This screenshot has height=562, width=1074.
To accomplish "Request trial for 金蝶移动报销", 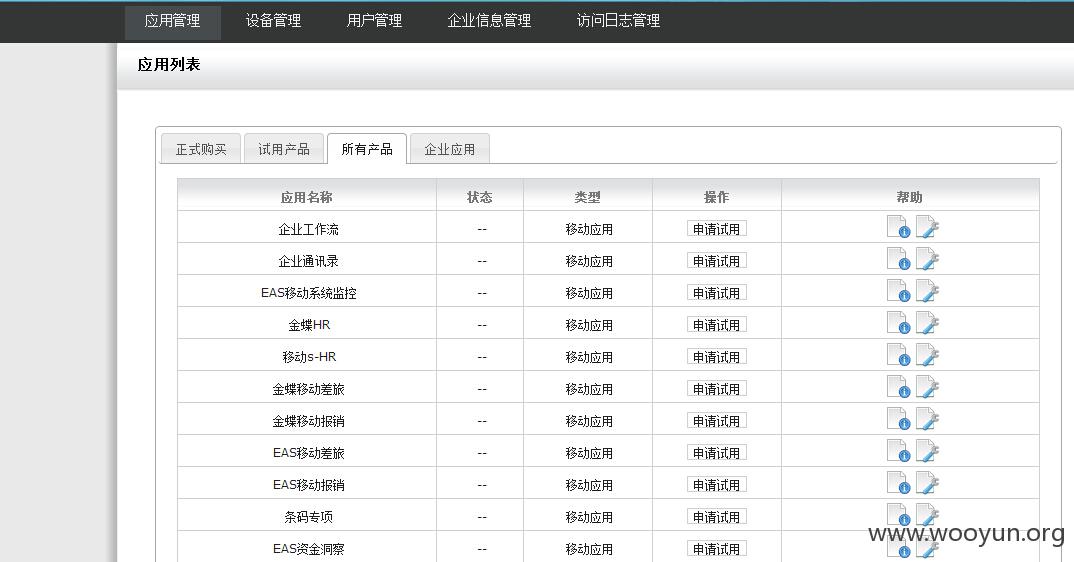I will point(716,421).
